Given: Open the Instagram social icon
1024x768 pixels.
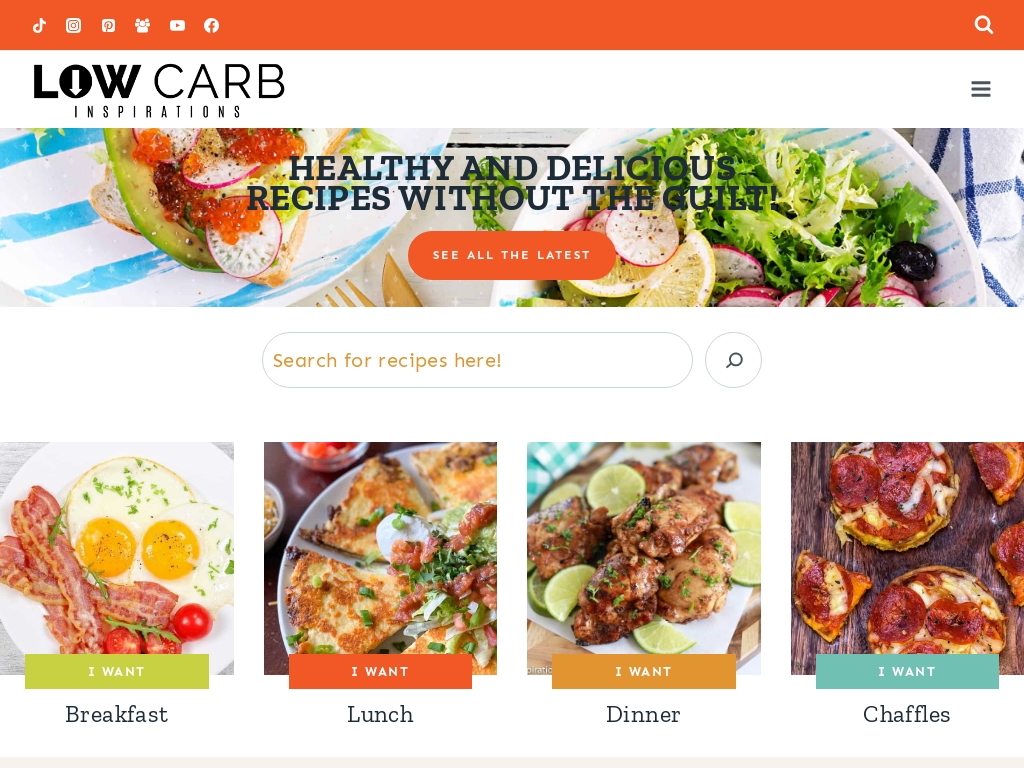Looking at the screenshot, I should pyautogui.click(x=74, y=25).
